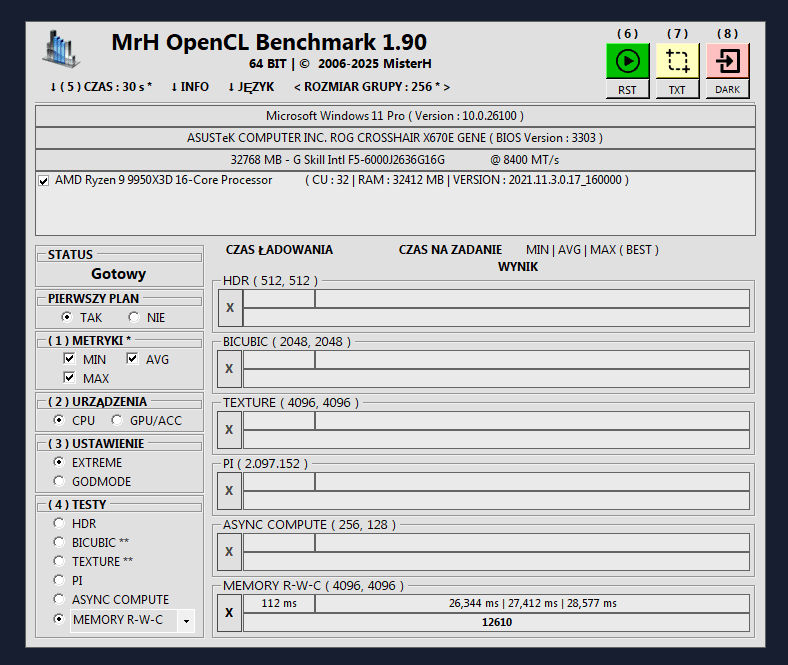
Task: Open the MEMORY R-W-C dropdown arrow
Action: 186,621
